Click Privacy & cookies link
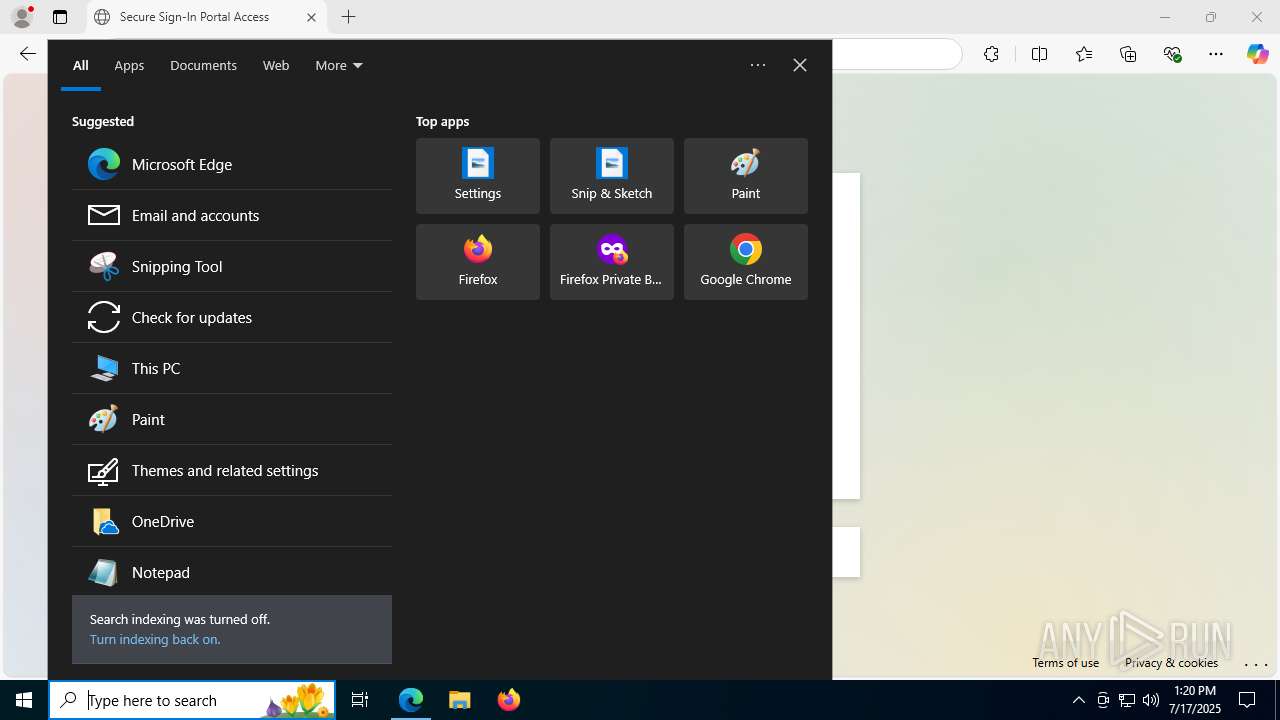 [x=1171, y=662]
